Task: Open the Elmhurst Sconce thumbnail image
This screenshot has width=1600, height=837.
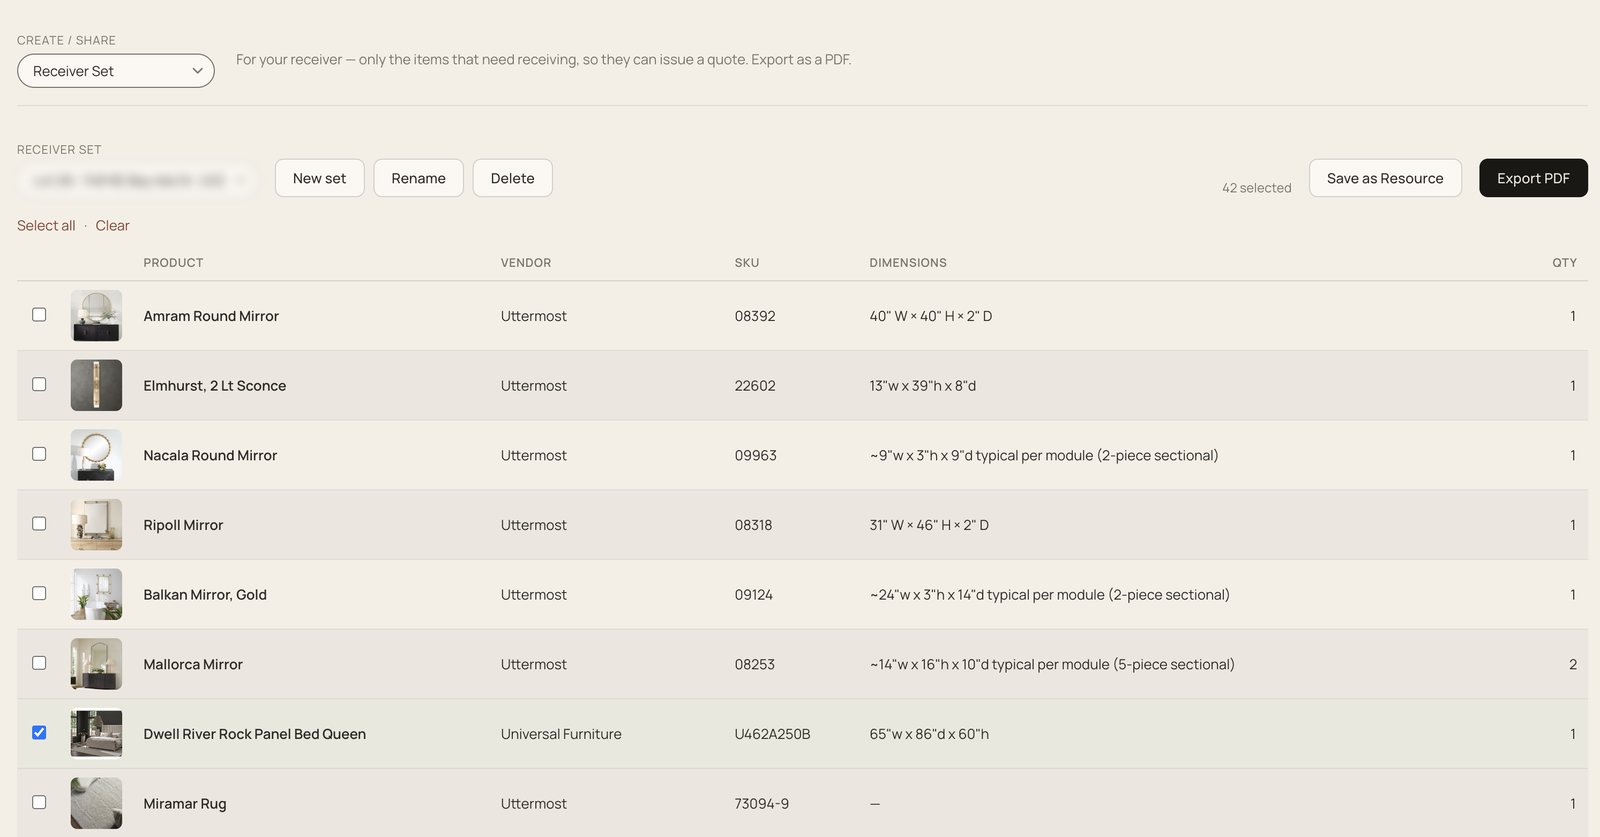Action: click(x=97, y=386)
